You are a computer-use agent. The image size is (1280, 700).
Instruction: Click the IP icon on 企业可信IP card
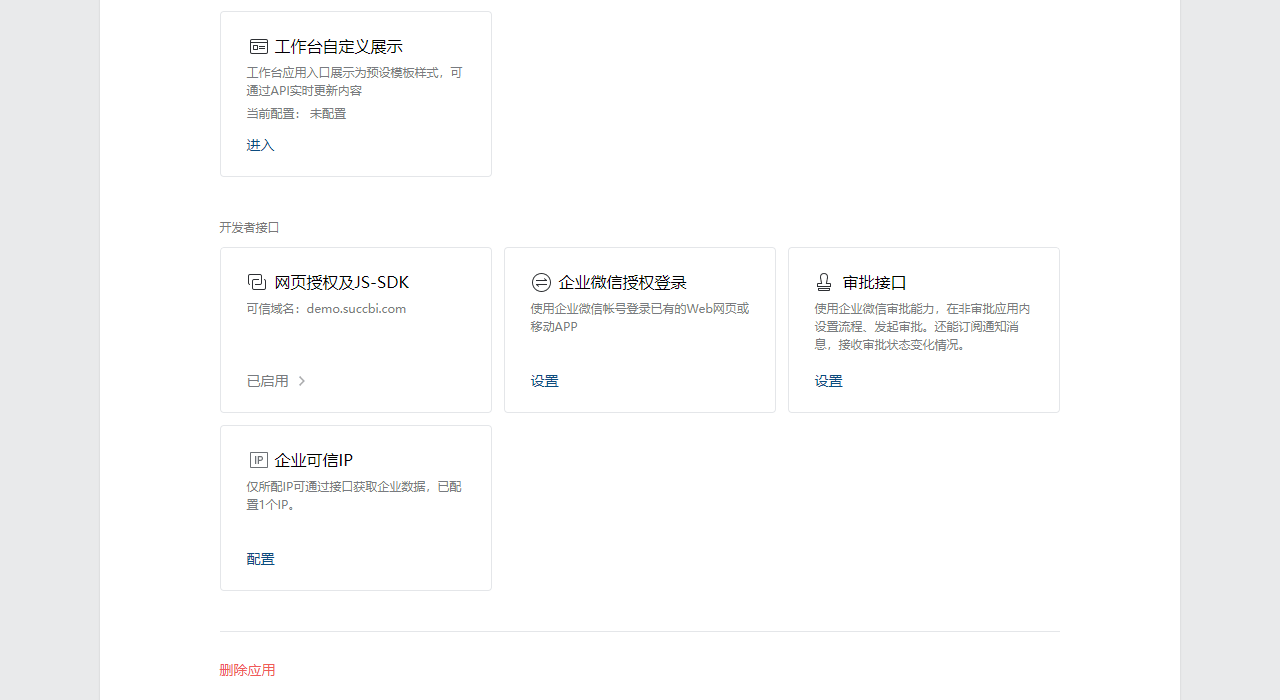point(258,460)
